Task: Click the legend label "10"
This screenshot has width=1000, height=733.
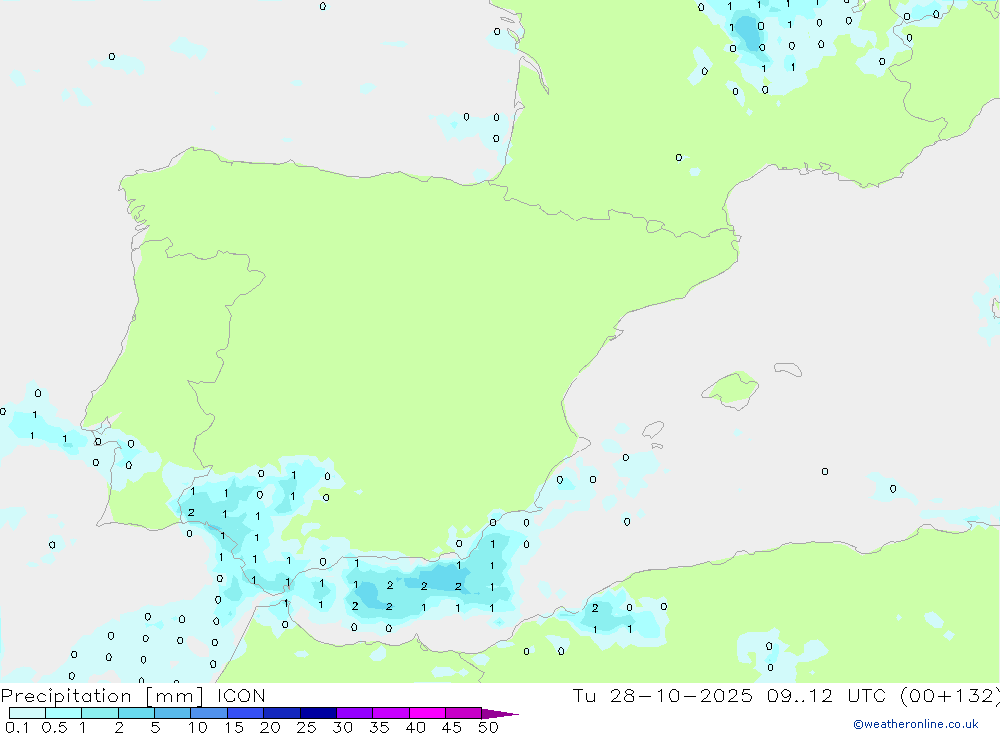Action: (x=198, y=727)
